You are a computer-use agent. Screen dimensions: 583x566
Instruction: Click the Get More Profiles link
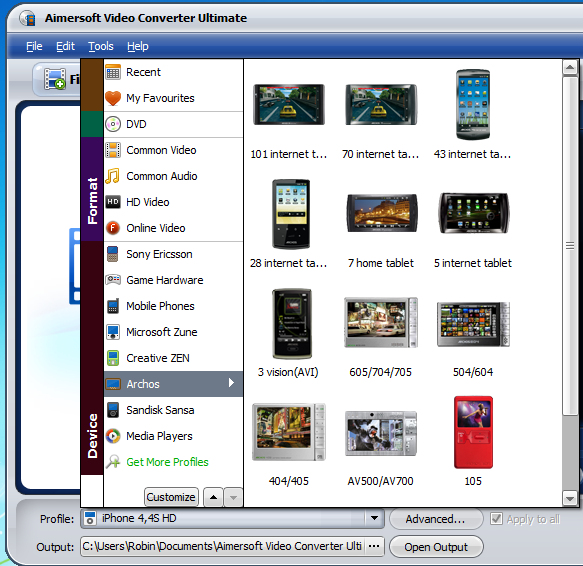point(167,462)
